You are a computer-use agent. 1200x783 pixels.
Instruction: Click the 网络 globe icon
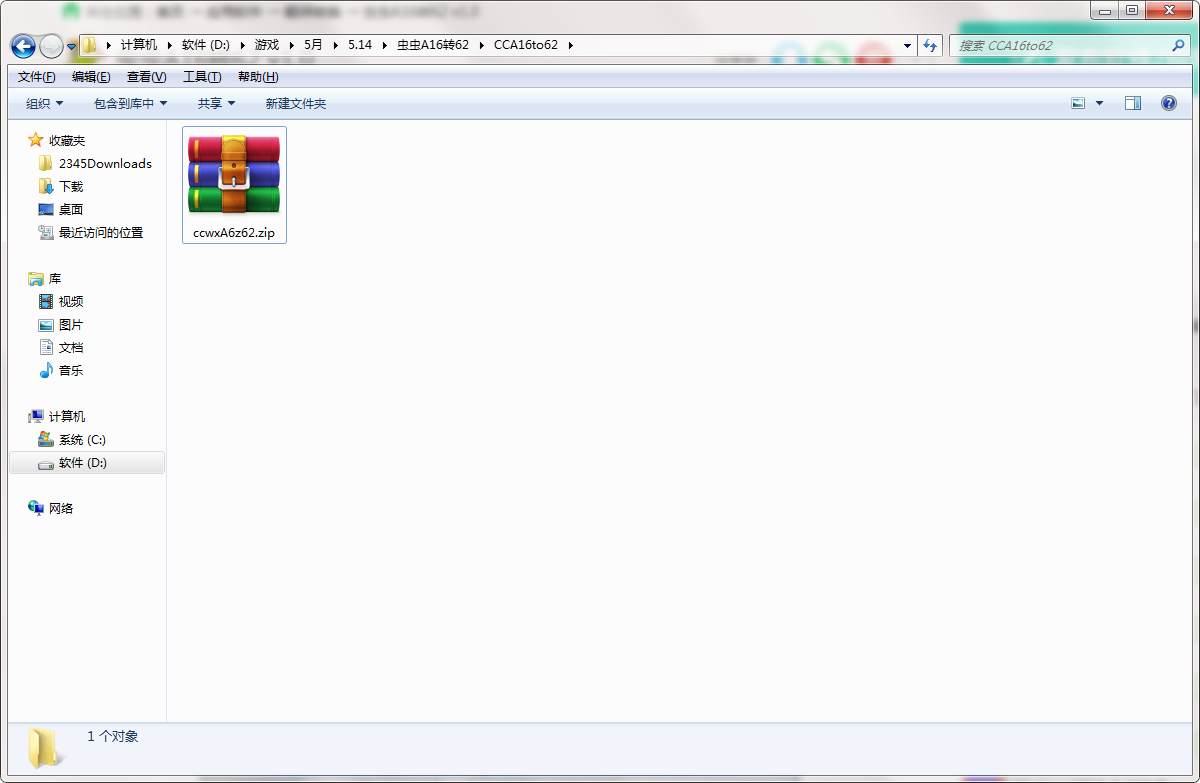(36, 508)
